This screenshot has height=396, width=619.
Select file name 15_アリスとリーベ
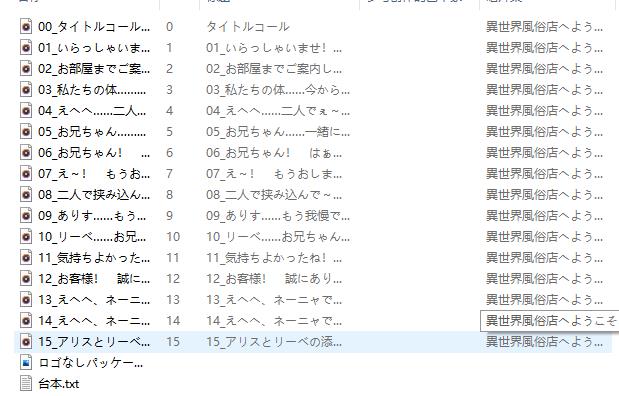(94, 342)
